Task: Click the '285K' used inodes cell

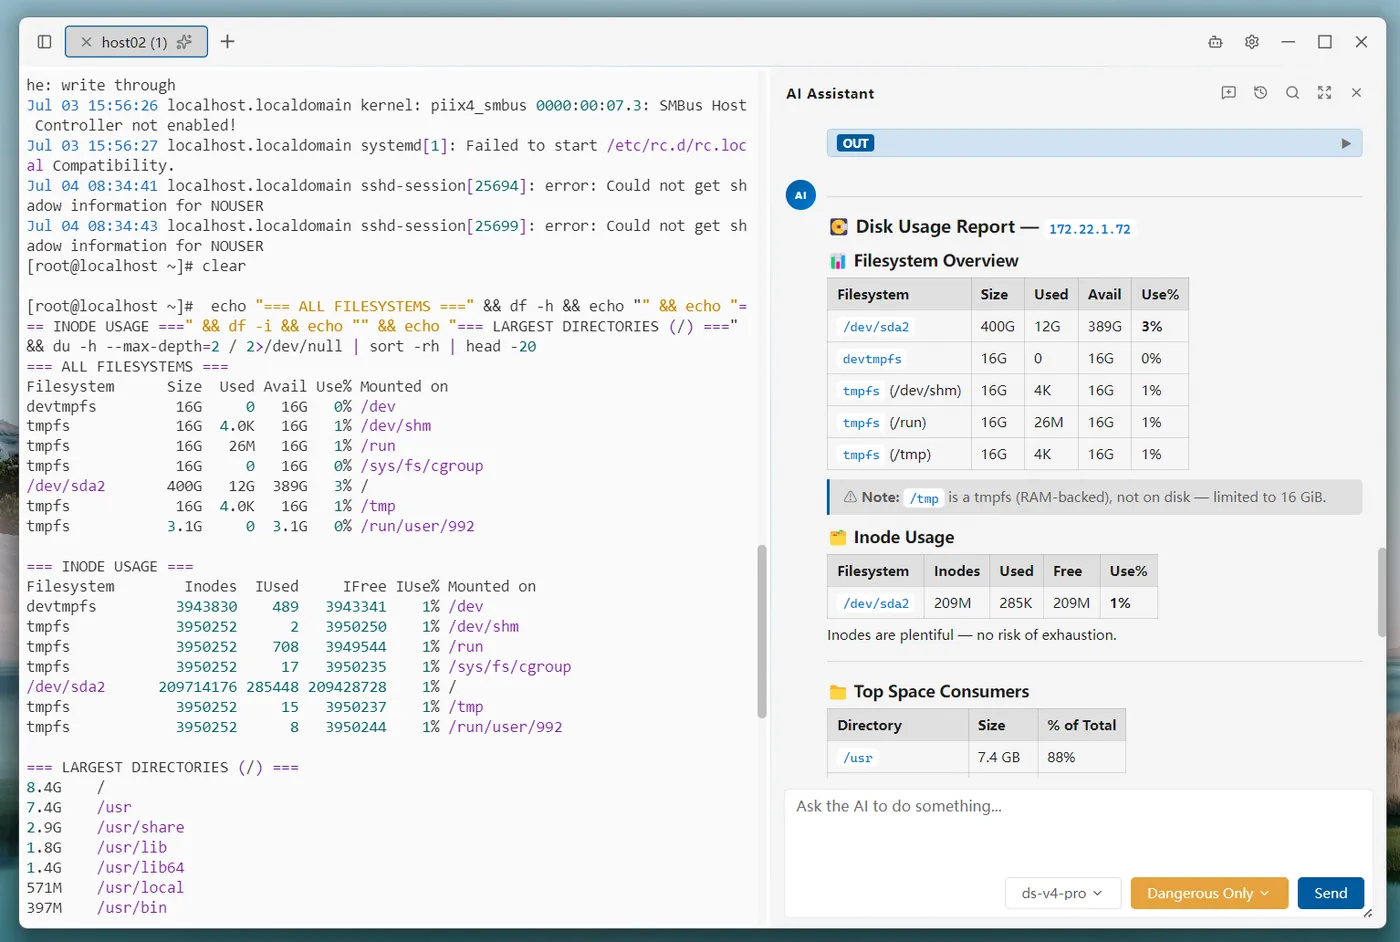Action: click(x=1016, y=604)
